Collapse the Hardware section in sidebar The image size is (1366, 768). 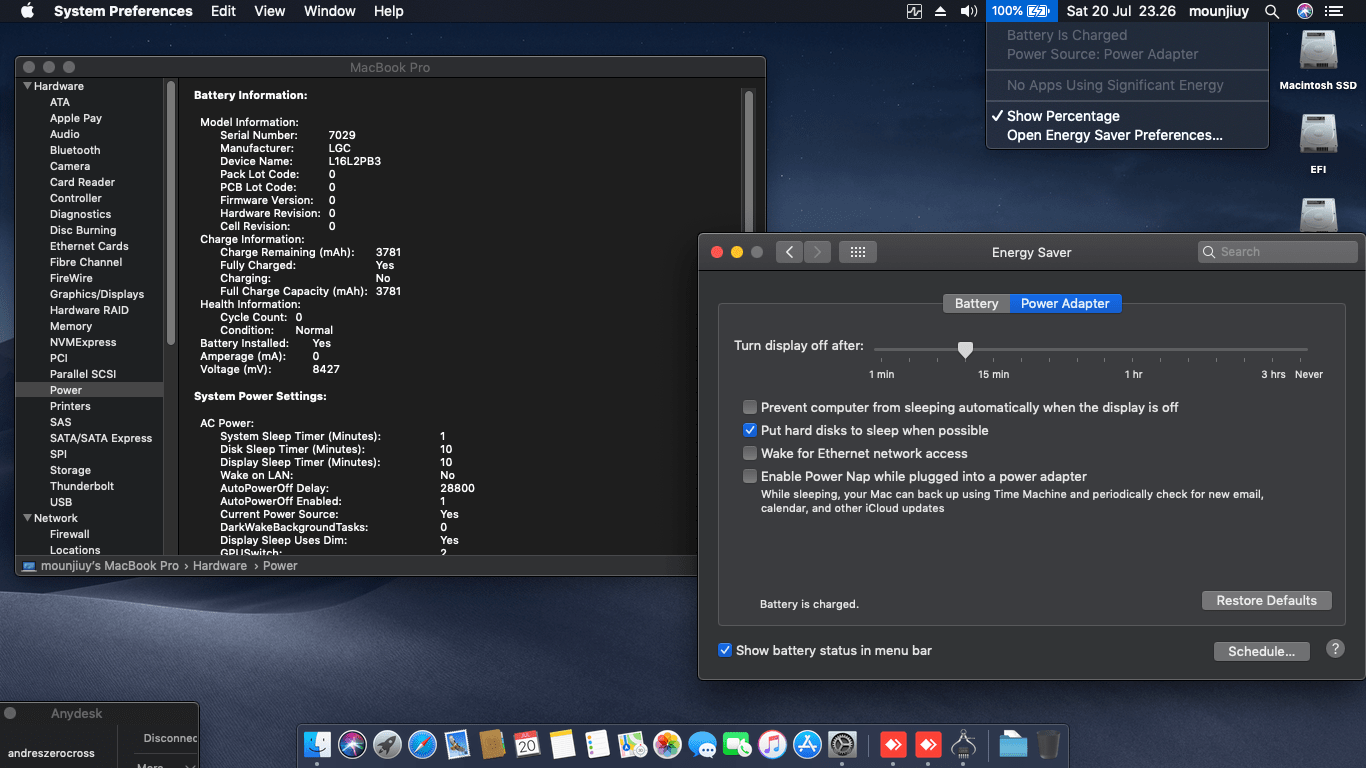(27, 86)
